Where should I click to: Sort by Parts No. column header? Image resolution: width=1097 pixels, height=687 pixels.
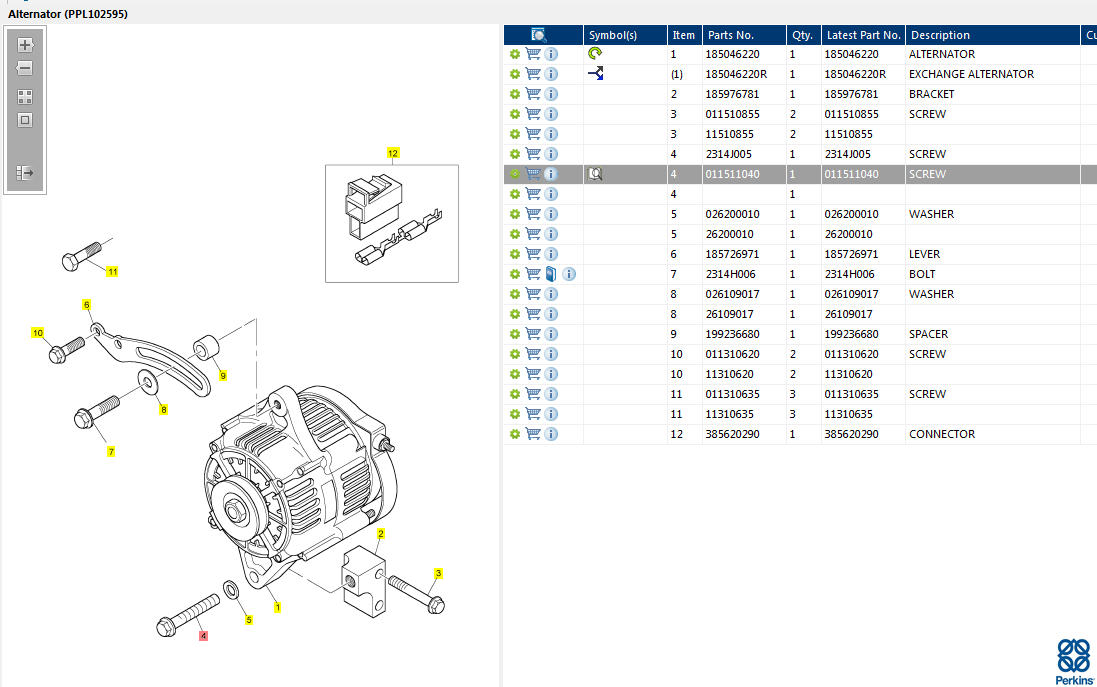(744, 35)
